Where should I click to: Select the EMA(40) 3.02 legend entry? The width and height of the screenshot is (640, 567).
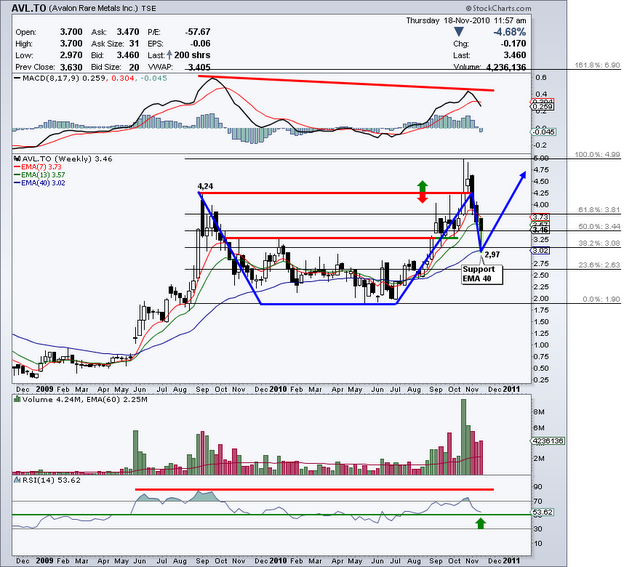[x=39, y=183]
